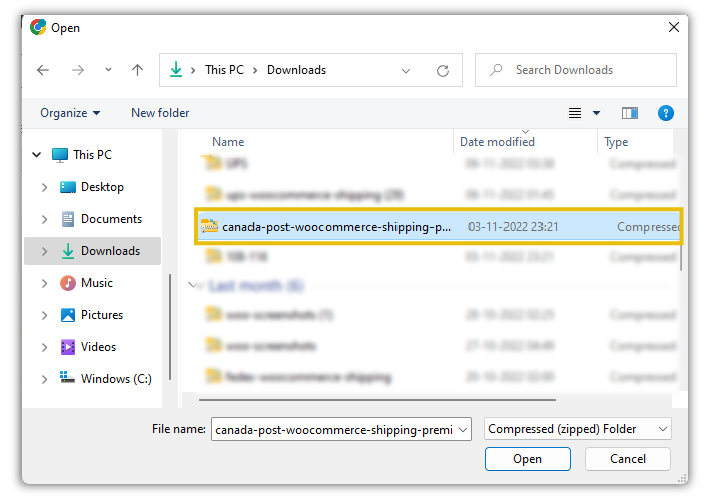Expand the address bar history dropdown

pos(406,71)
